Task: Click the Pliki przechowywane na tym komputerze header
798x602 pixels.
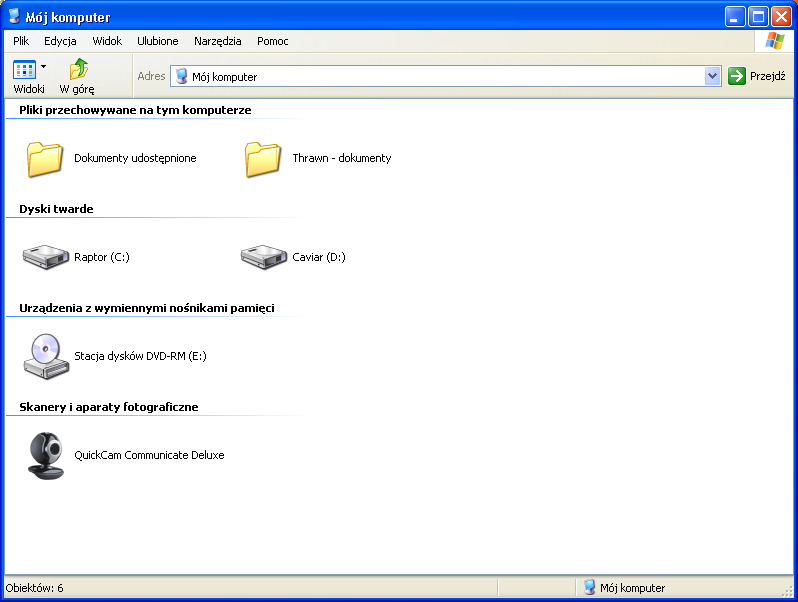Action: point(135,110)
